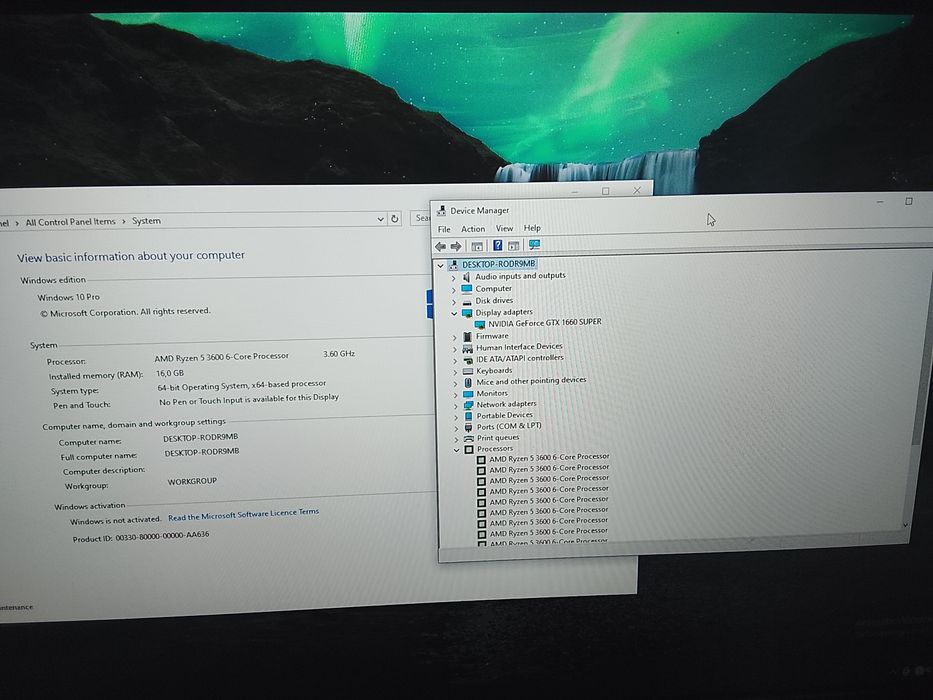Viewport: 933px width, 700px height.
Task: Click the System breadcrumb in address bar
Action: pos(146,221)
